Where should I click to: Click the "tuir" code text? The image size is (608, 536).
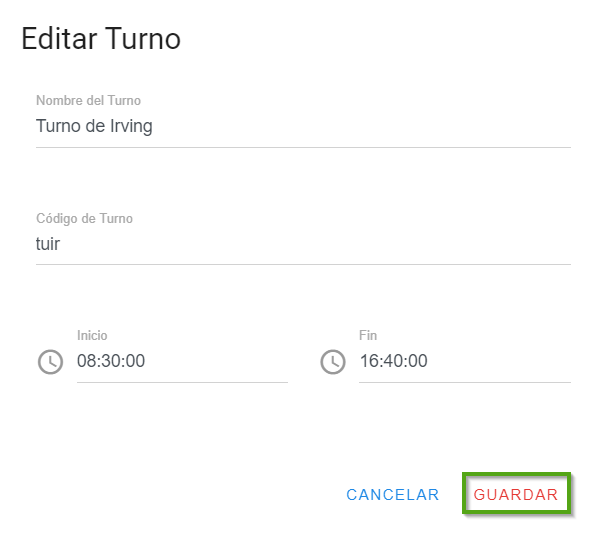(x=48, y=244)
